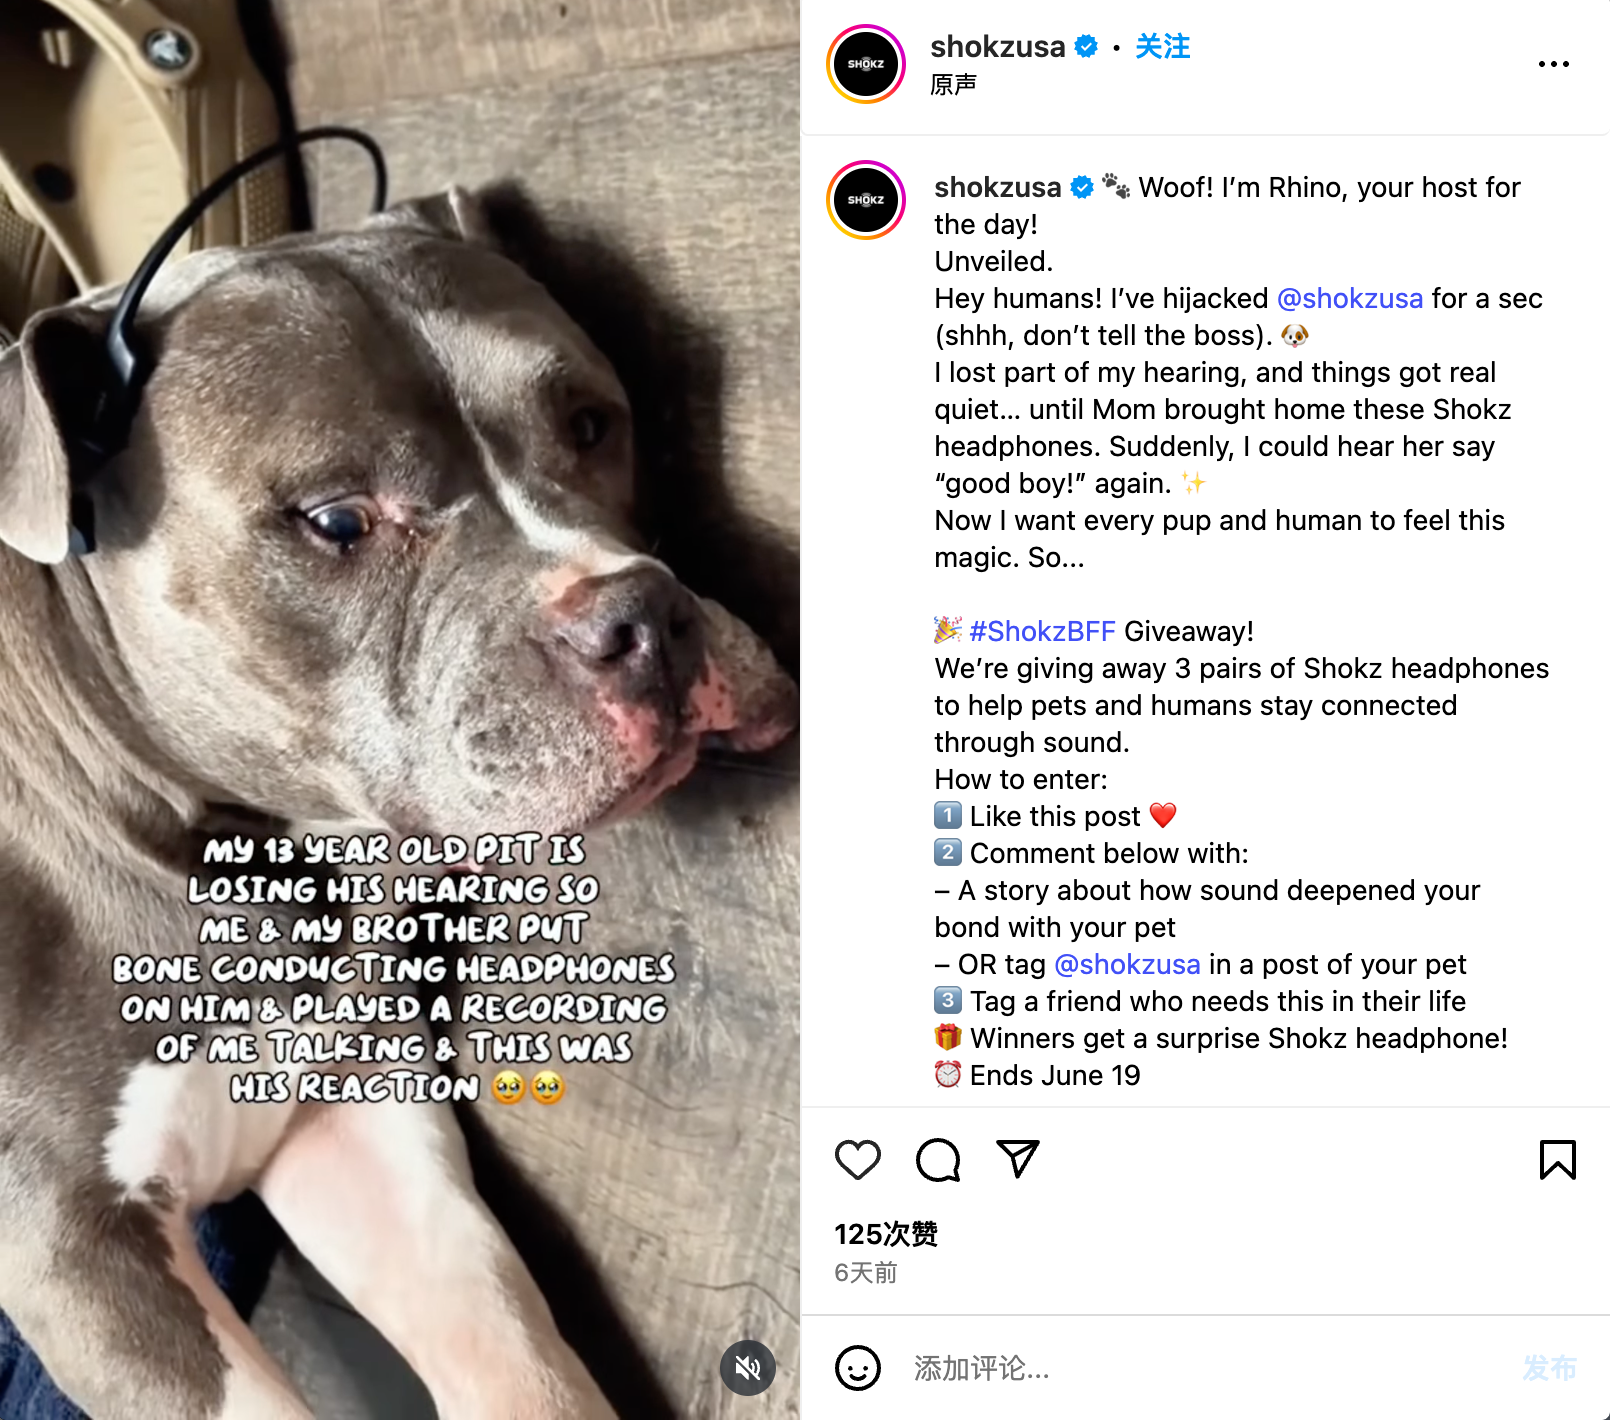Image resolution: width=1610 pixels, height=1420 pixels.
Task: Open comments via speech bubble icon
Action: click(x=938, y=1160)
